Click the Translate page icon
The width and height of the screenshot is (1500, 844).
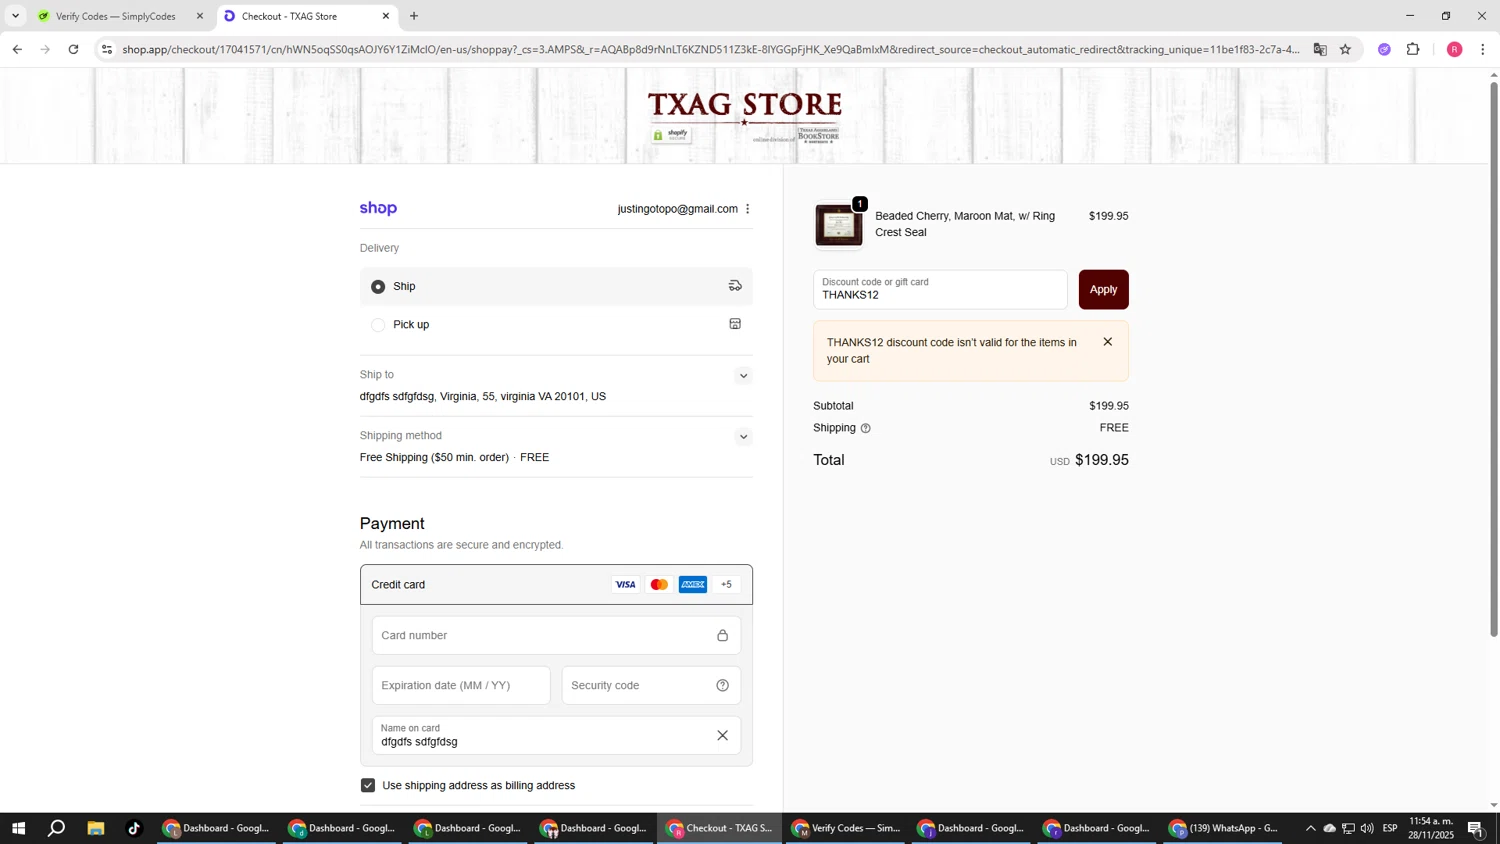[x=1320, y=49]
